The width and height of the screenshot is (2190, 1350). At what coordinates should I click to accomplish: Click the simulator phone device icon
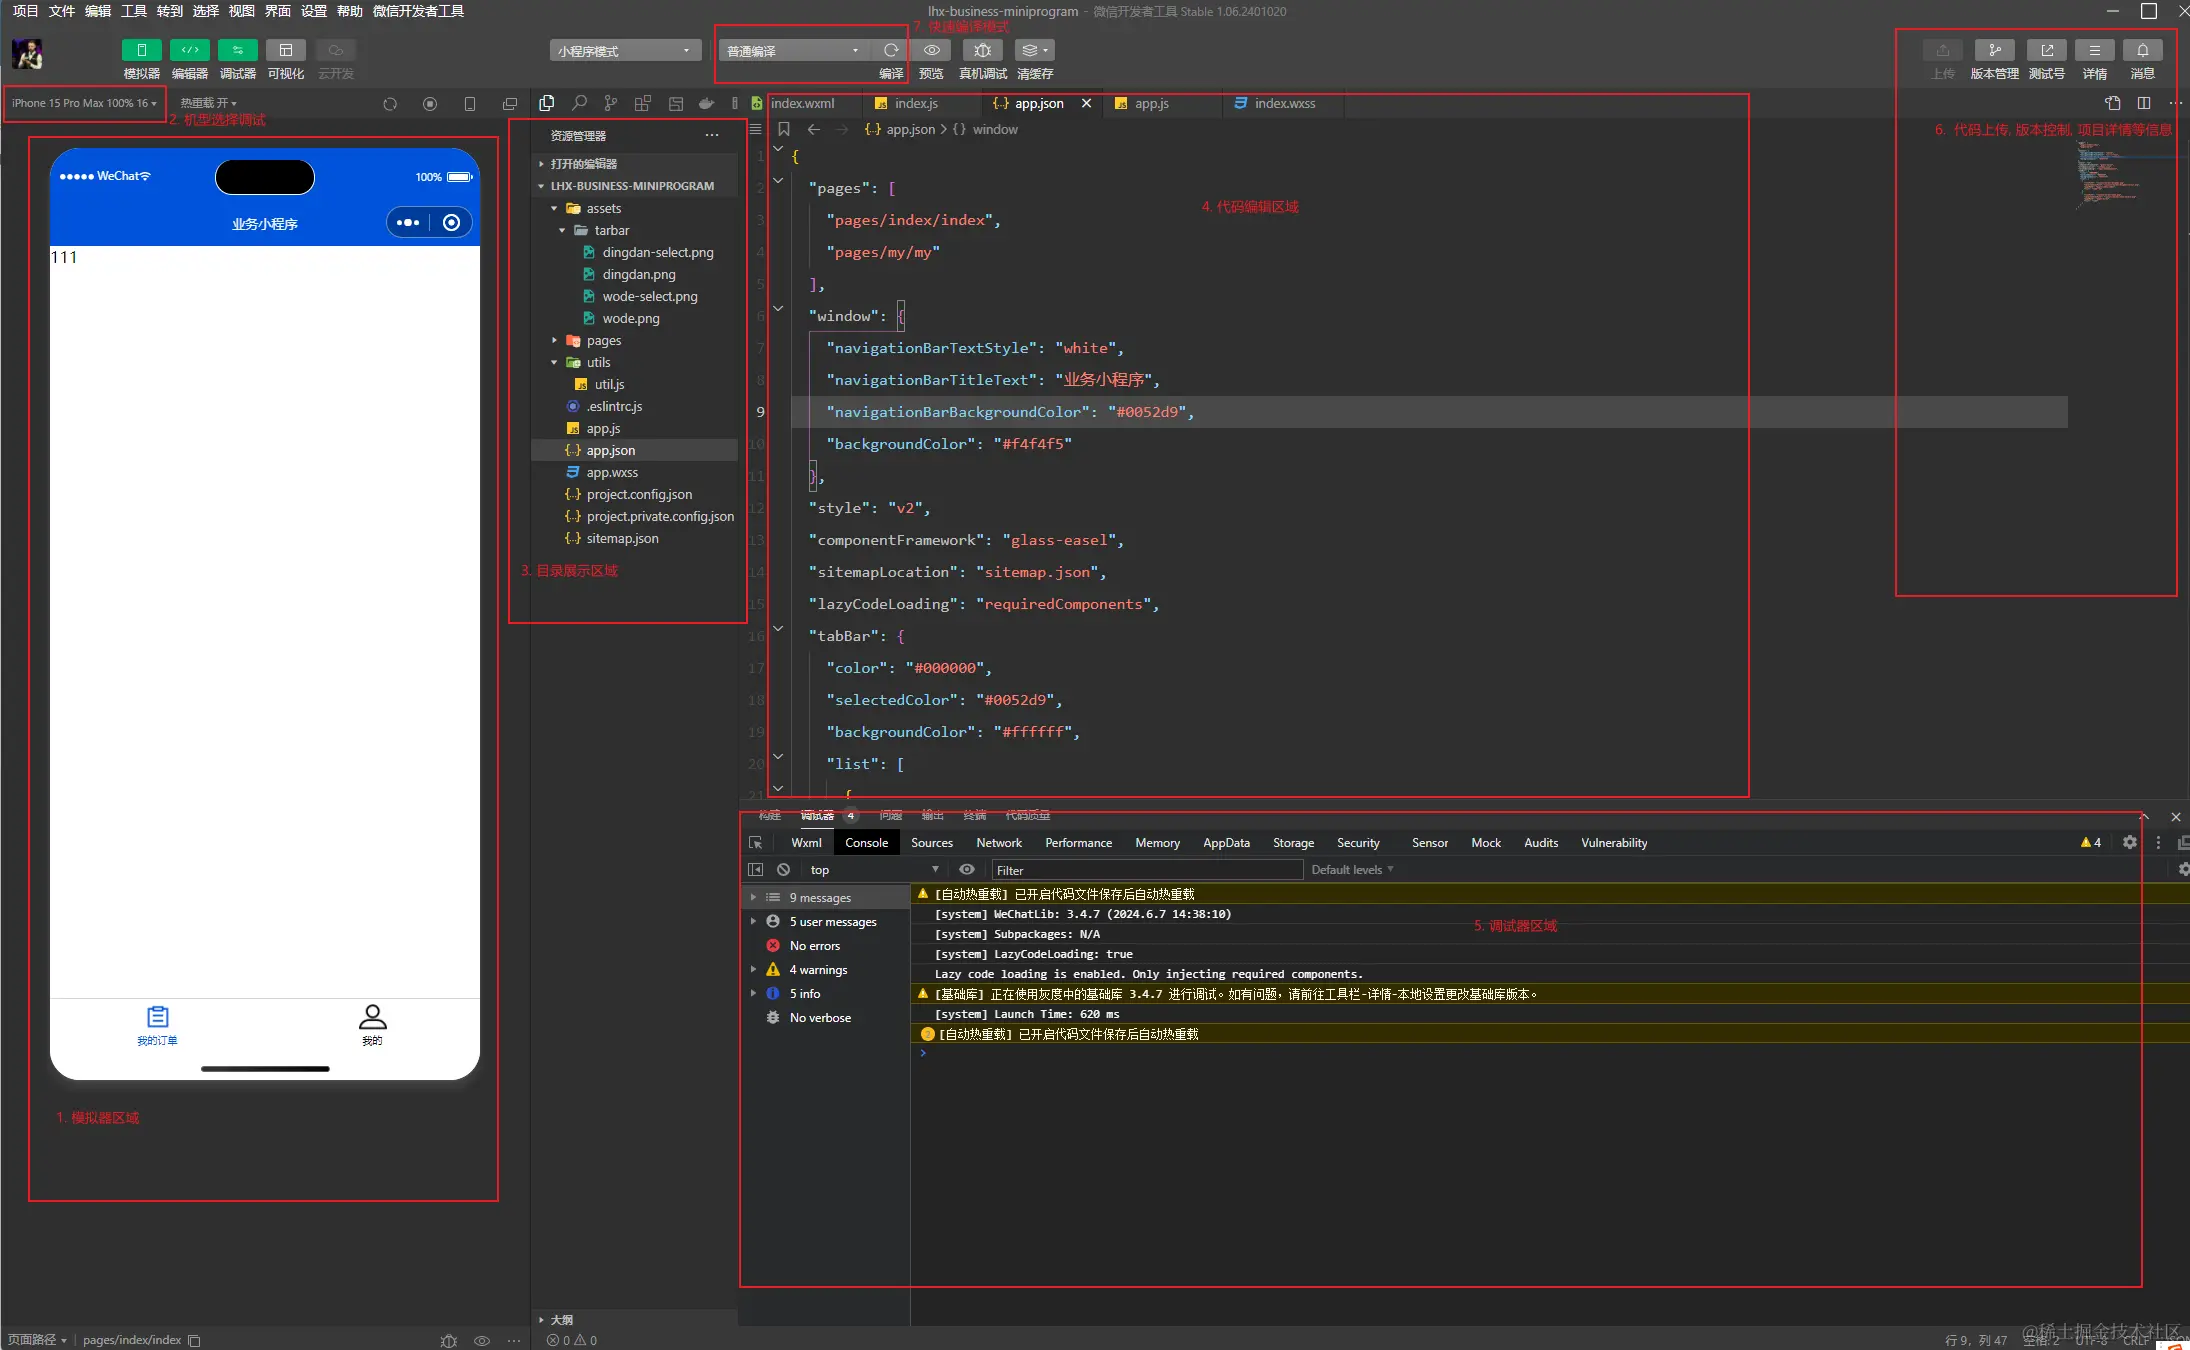click(x=470, y=104)
